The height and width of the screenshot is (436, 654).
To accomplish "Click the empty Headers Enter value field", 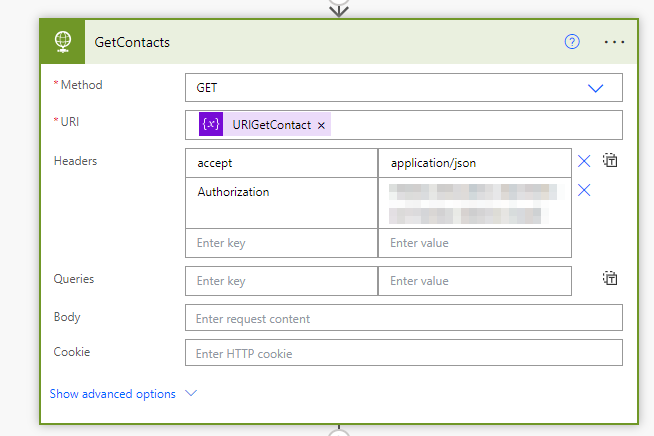I will point(474,243).
